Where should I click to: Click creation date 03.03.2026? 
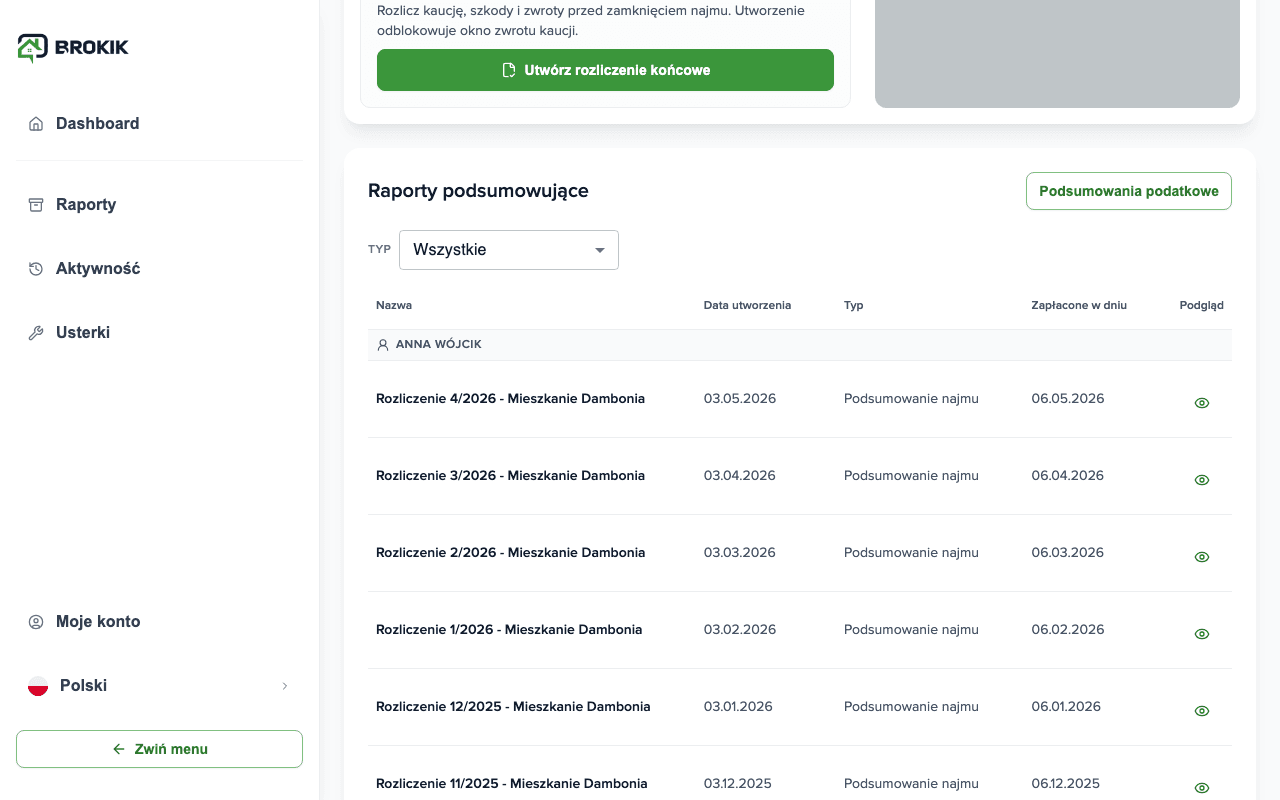(740, 553)
